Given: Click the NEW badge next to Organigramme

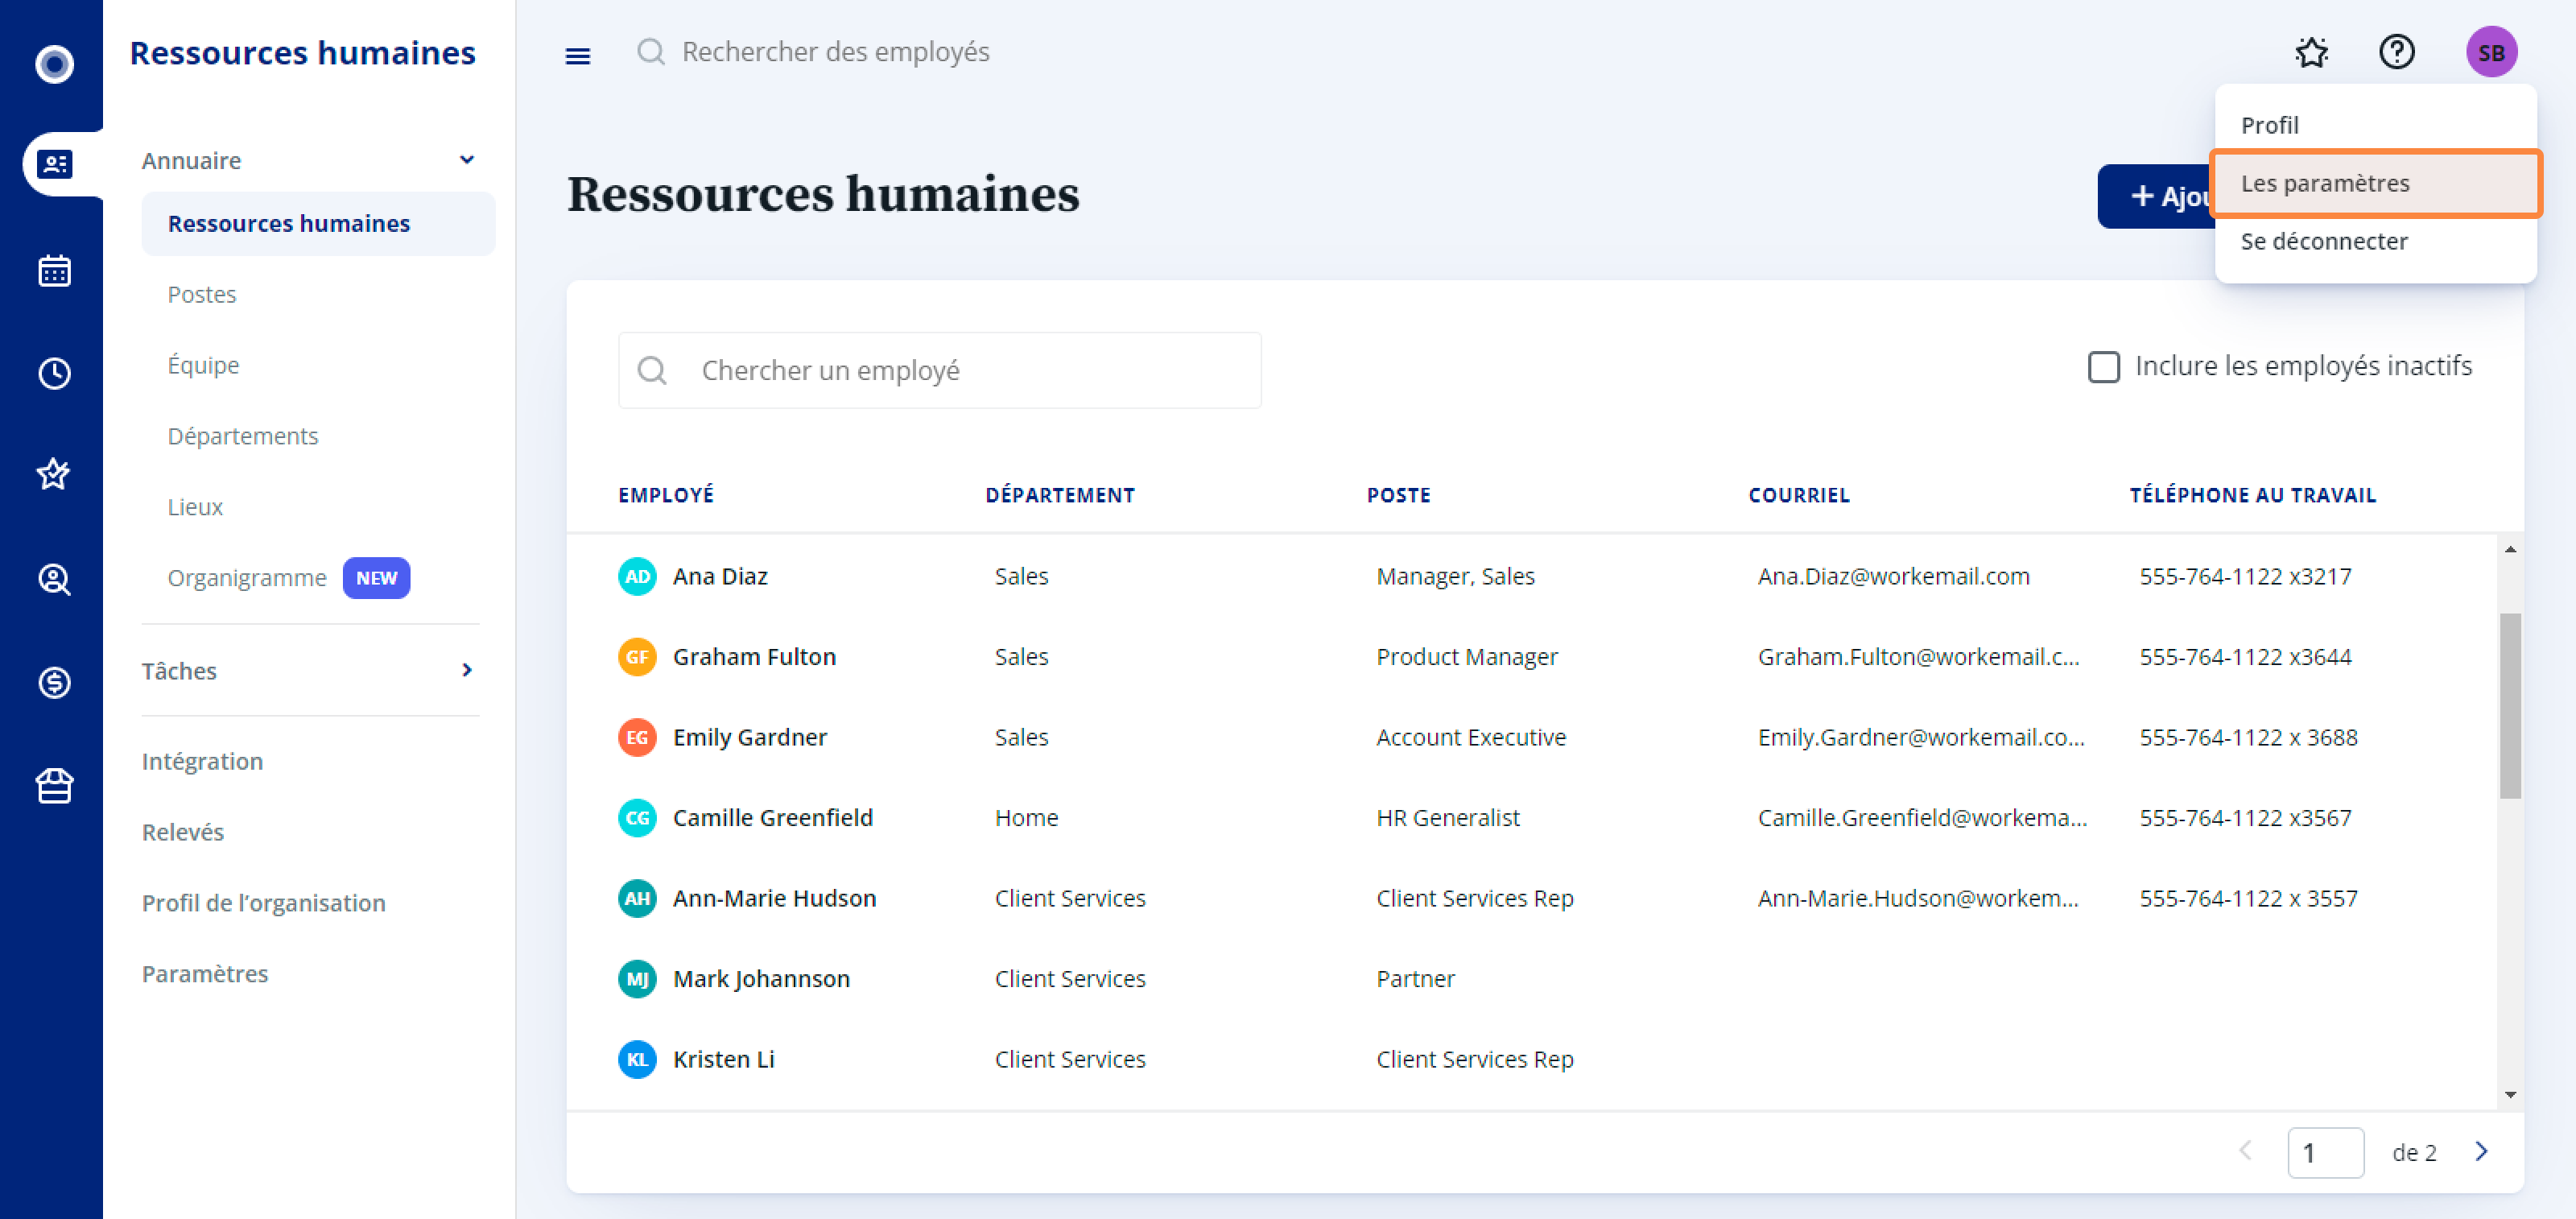Looking at the screenshot, I should pyautogui.click(x=376, y=578).
